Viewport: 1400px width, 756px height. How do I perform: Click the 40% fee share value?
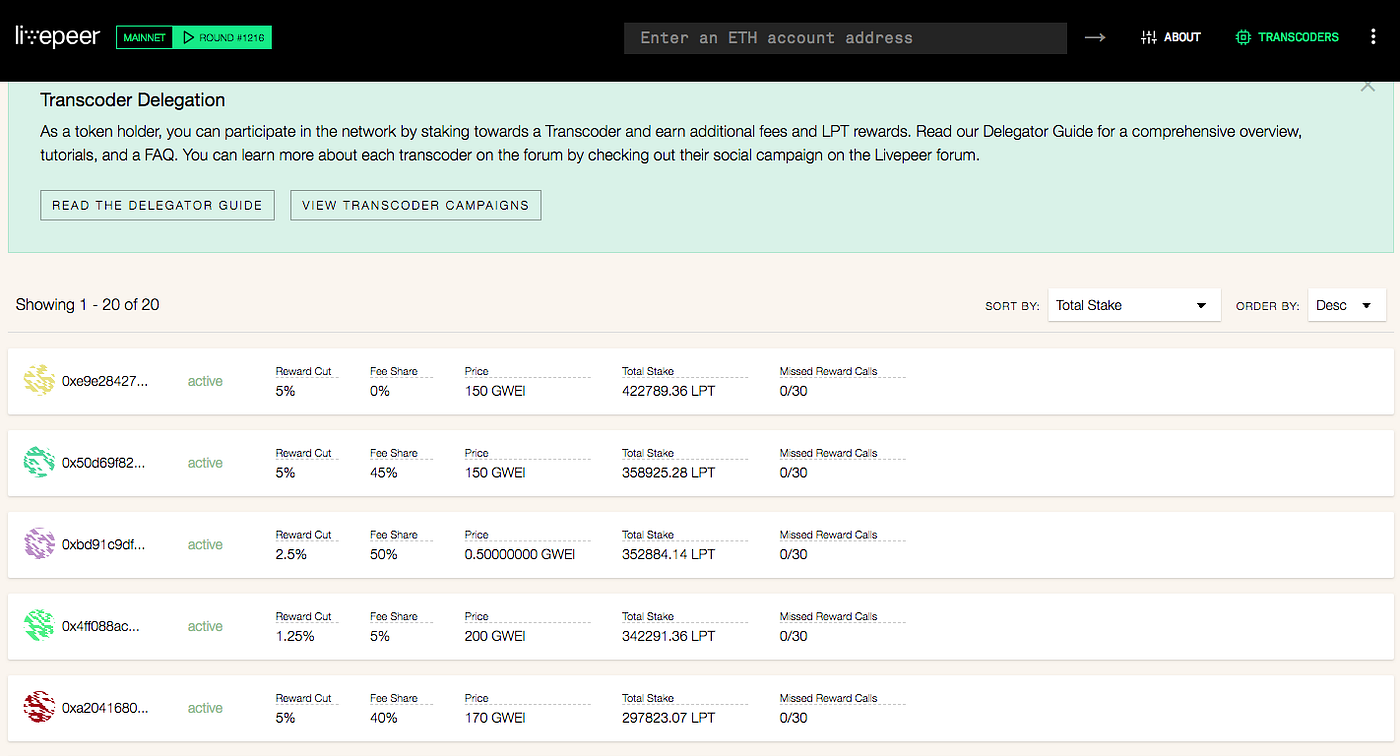coord(384,718)
